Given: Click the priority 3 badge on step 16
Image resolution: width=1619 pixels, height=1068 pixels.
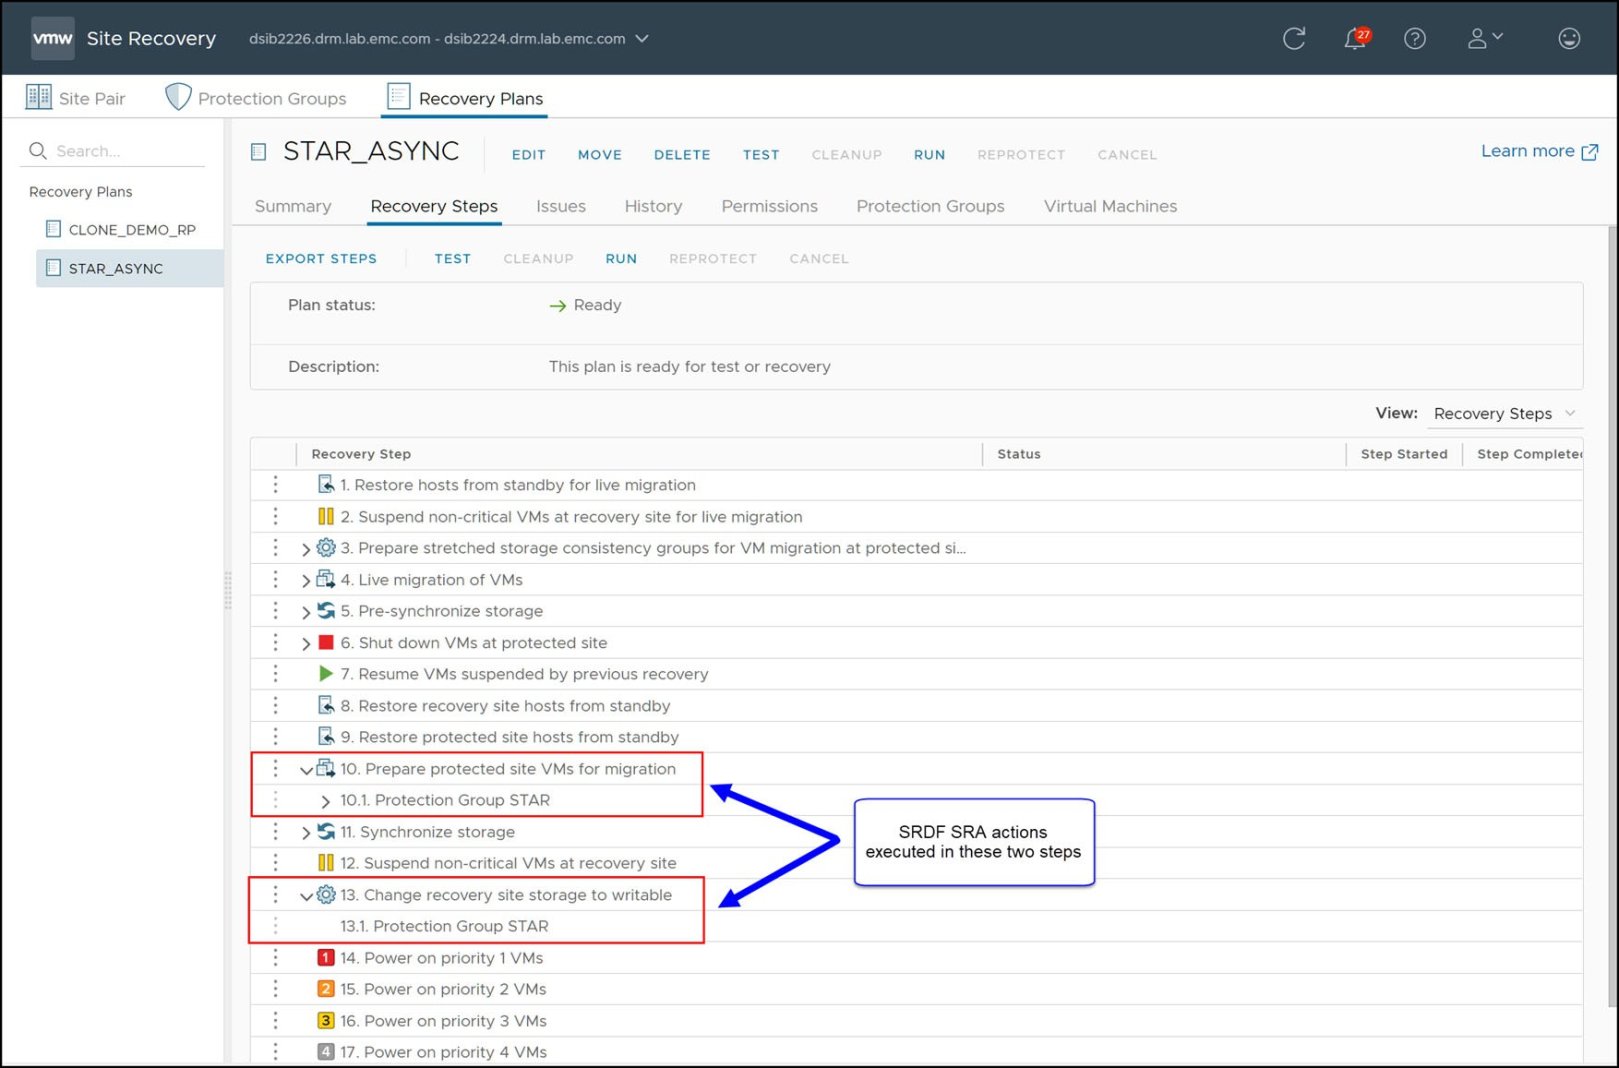Looking at the screenshot, I should click(x=326, y=1021).
